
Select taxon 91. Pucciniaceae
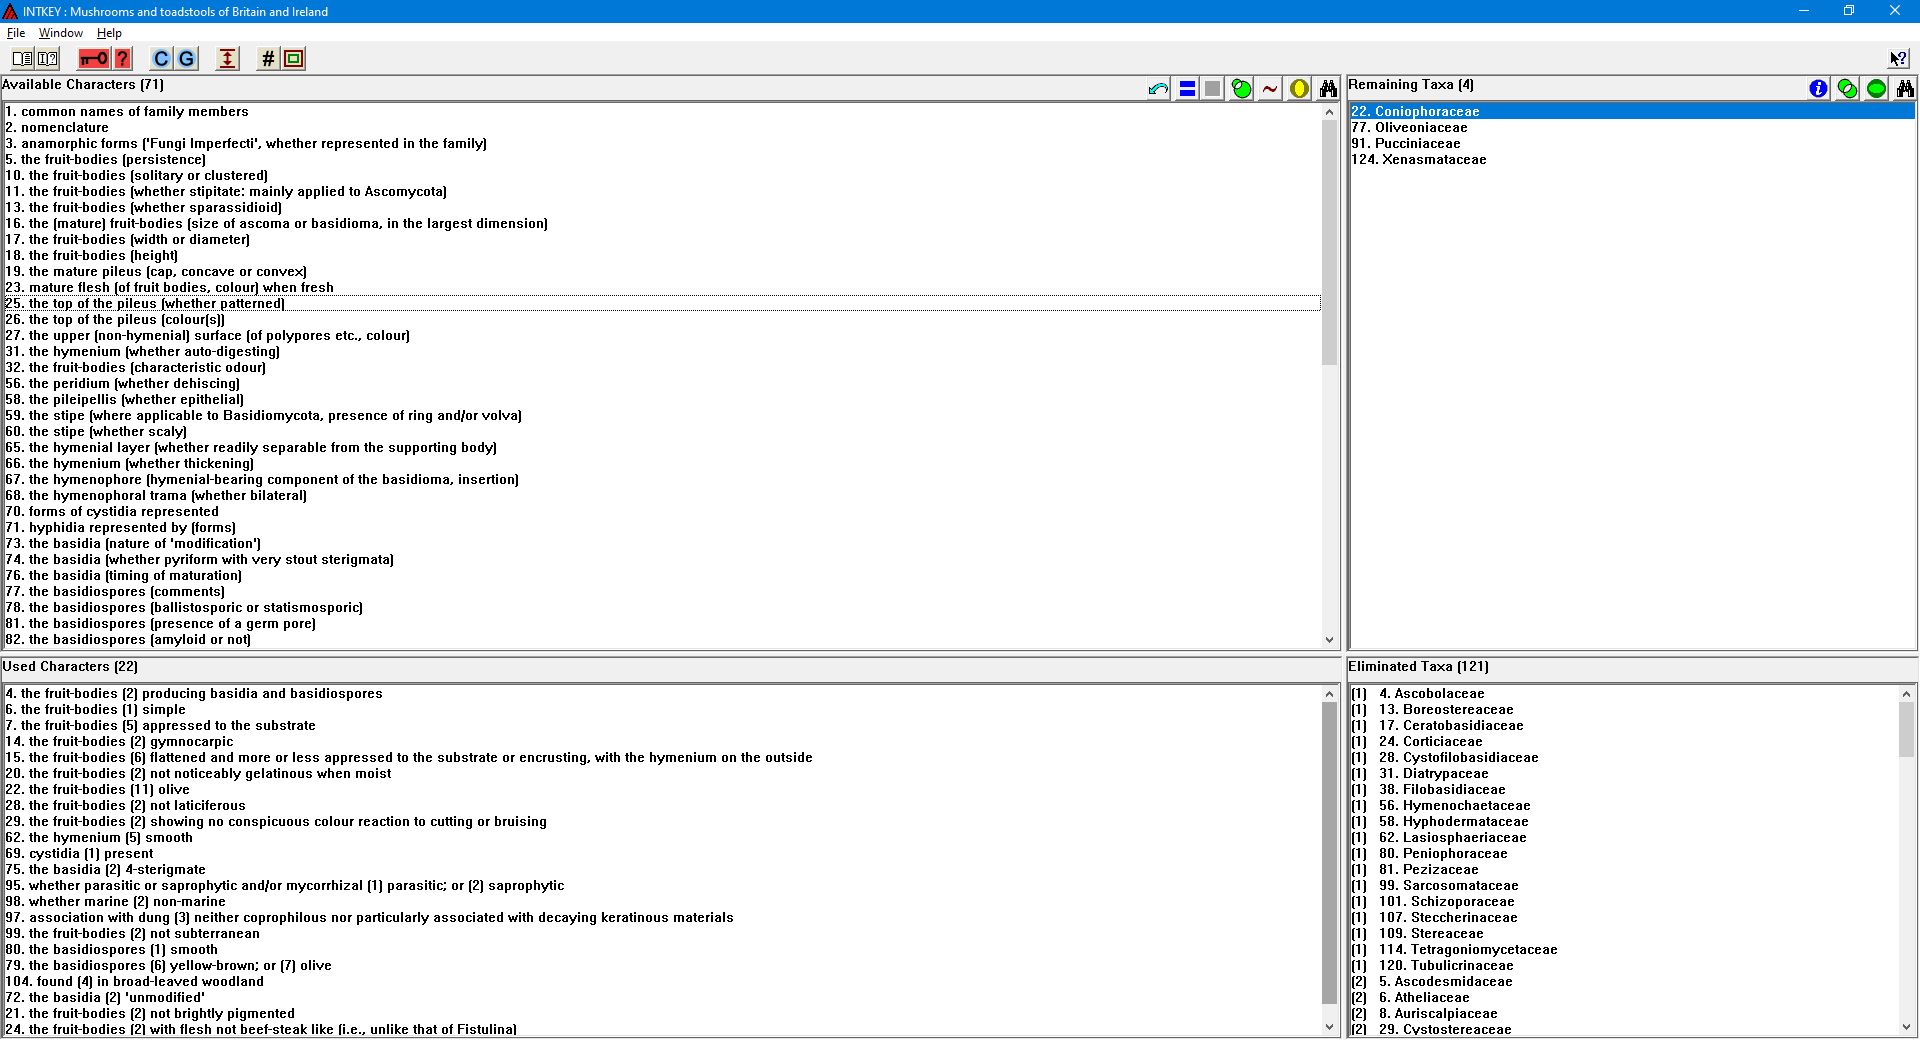point(1405,144)
